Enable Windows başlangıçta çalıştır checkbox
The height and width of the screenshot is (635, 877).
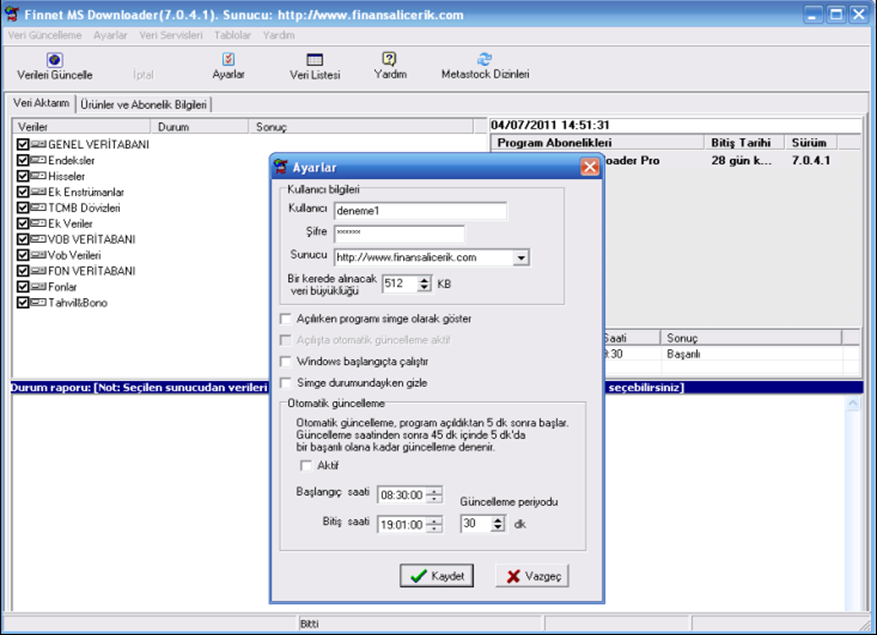[x=287, y=361]
